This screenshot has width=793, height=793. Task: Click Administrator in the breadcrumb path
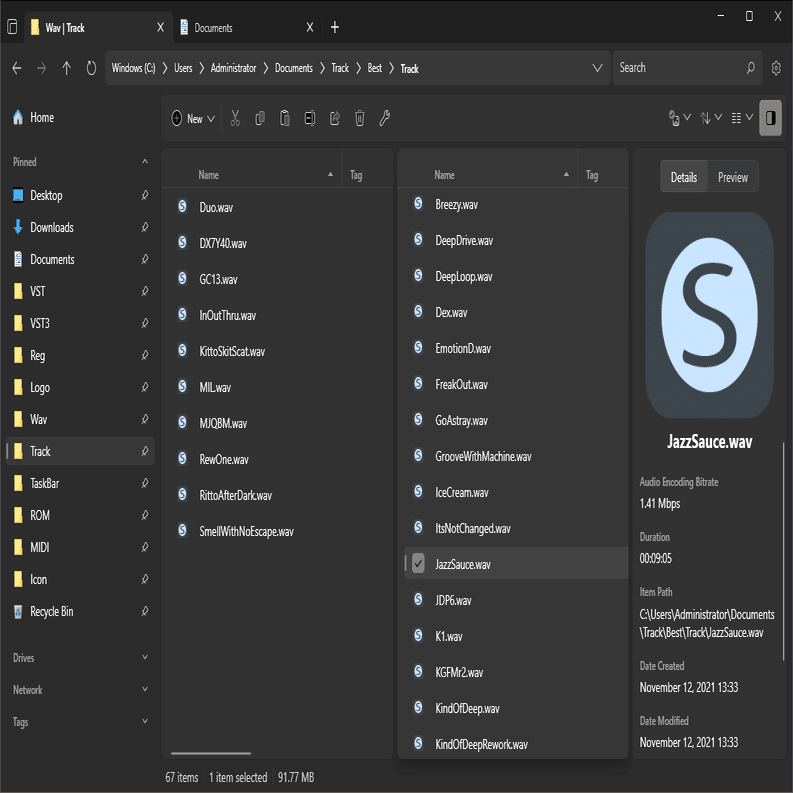233,68
